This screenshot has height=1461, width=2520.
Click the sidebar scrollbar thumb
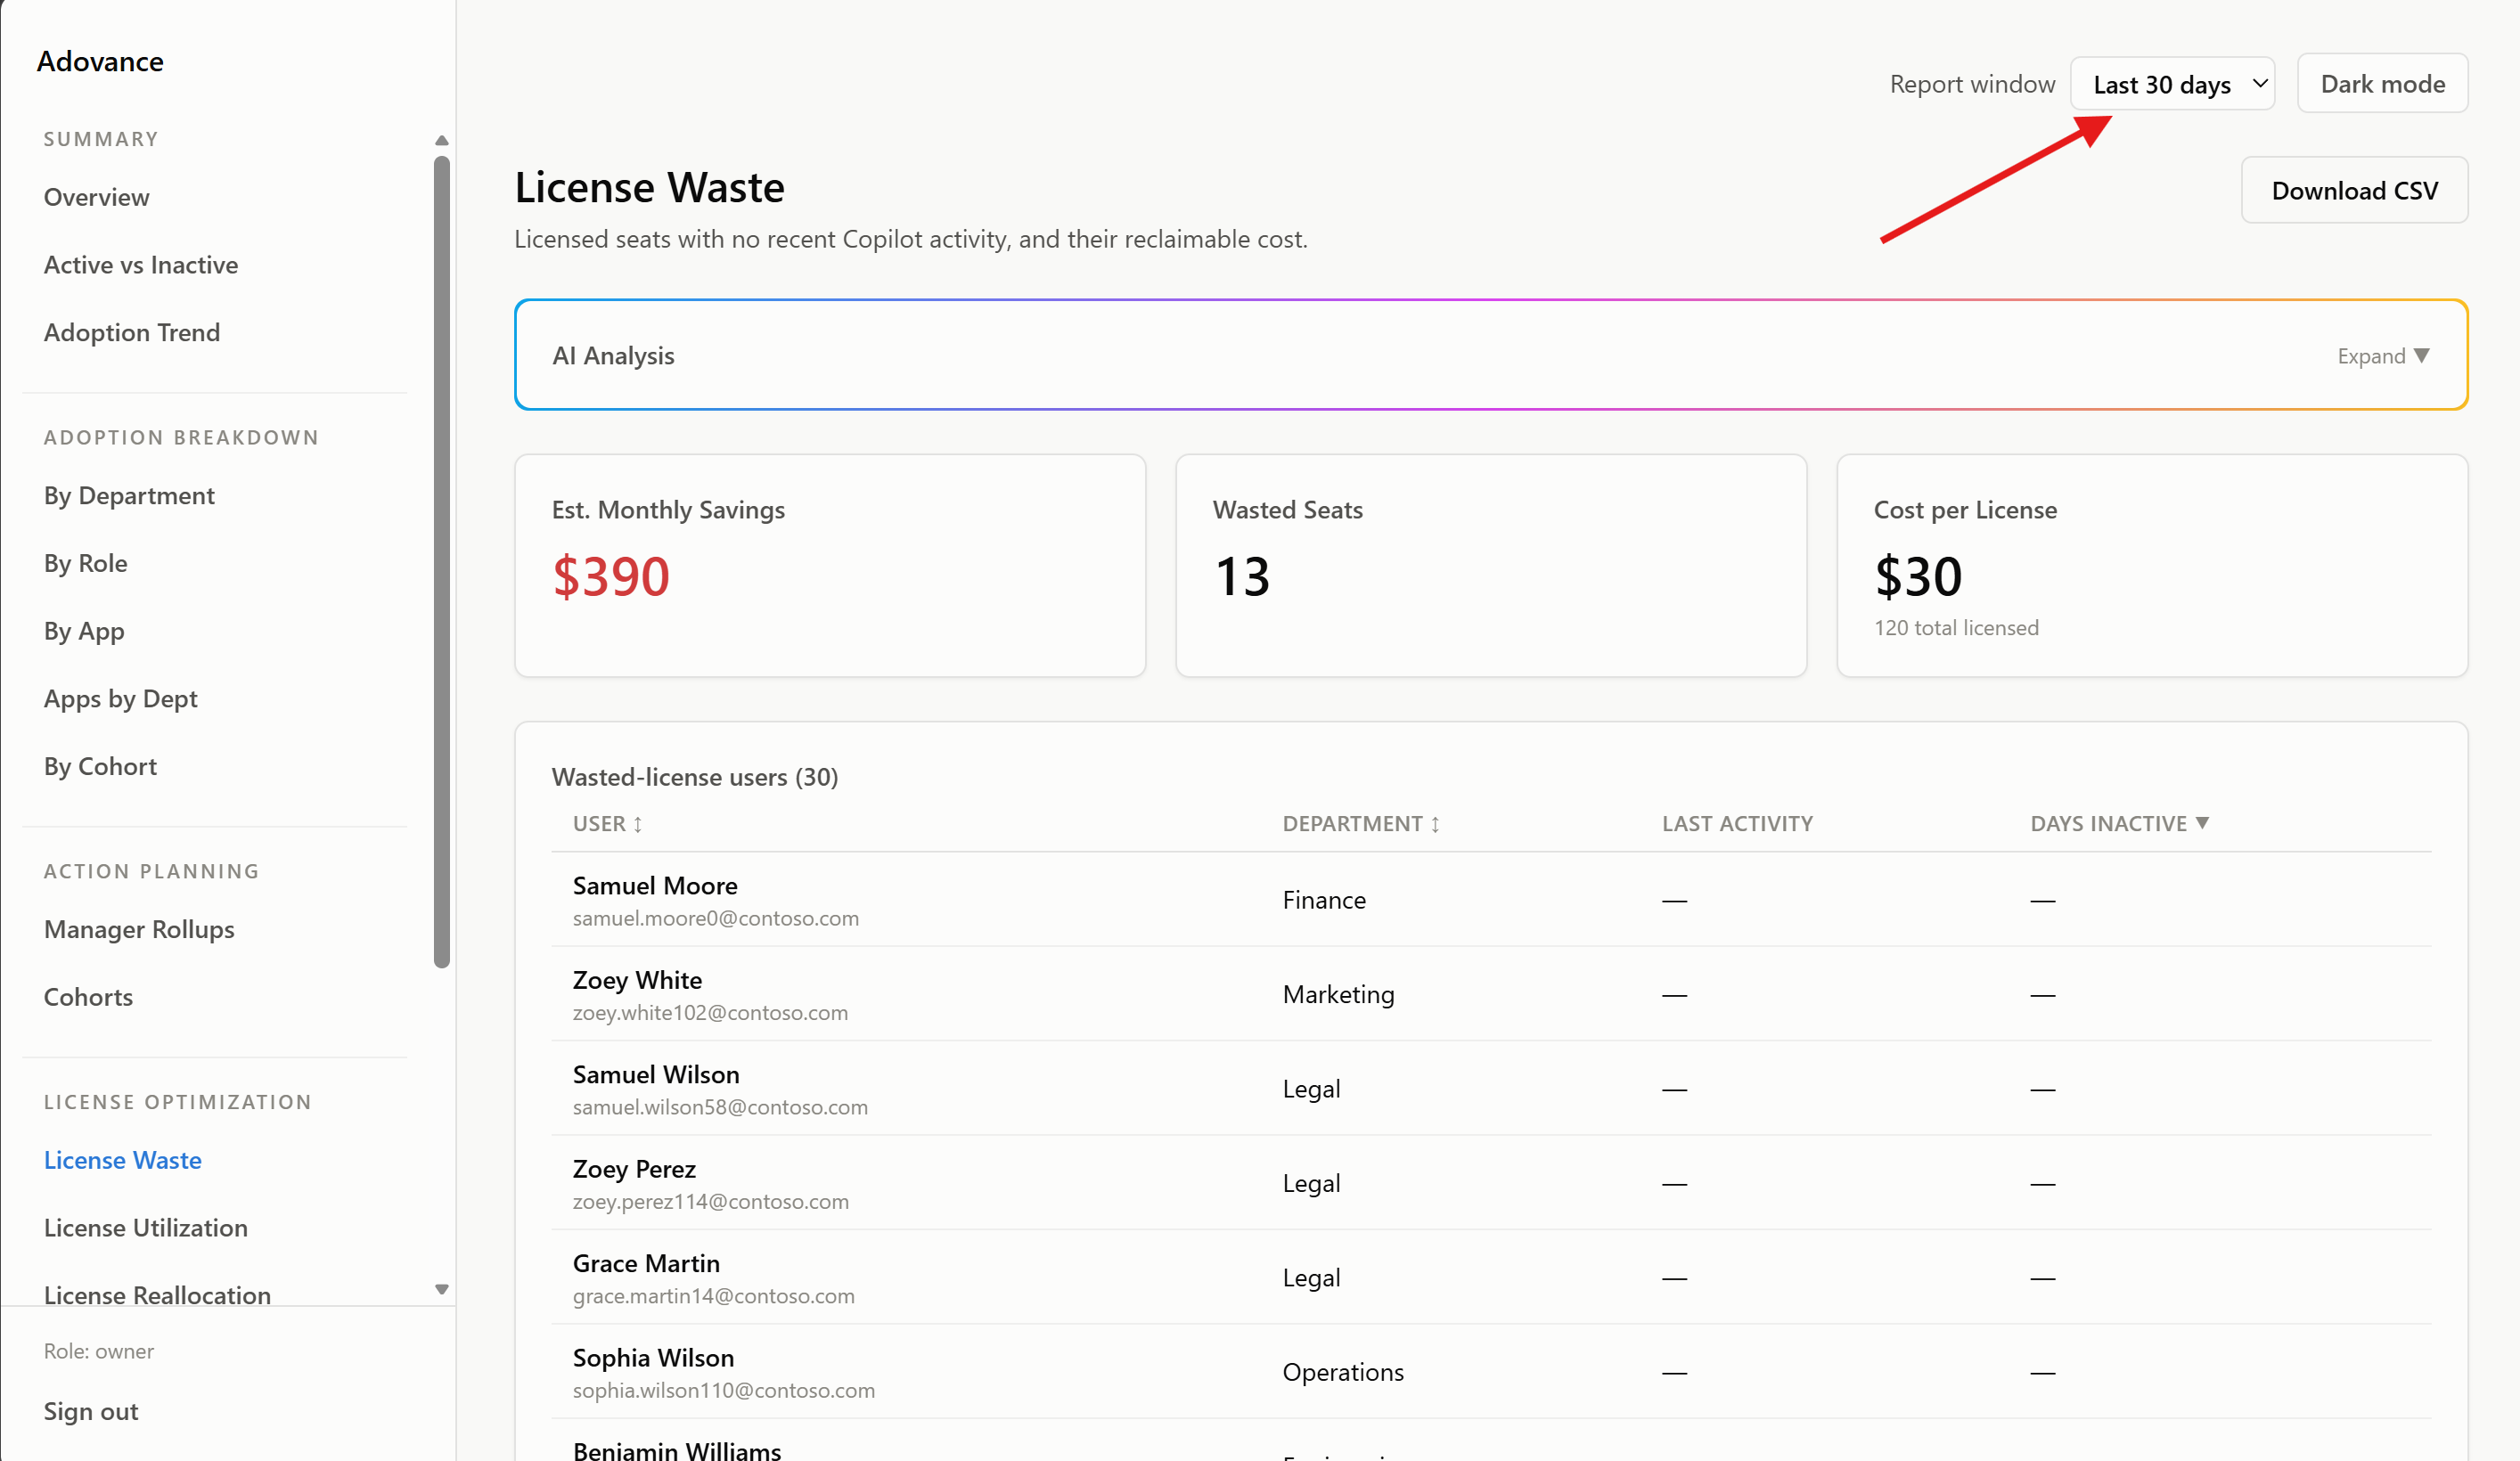(x=441, y=561)
